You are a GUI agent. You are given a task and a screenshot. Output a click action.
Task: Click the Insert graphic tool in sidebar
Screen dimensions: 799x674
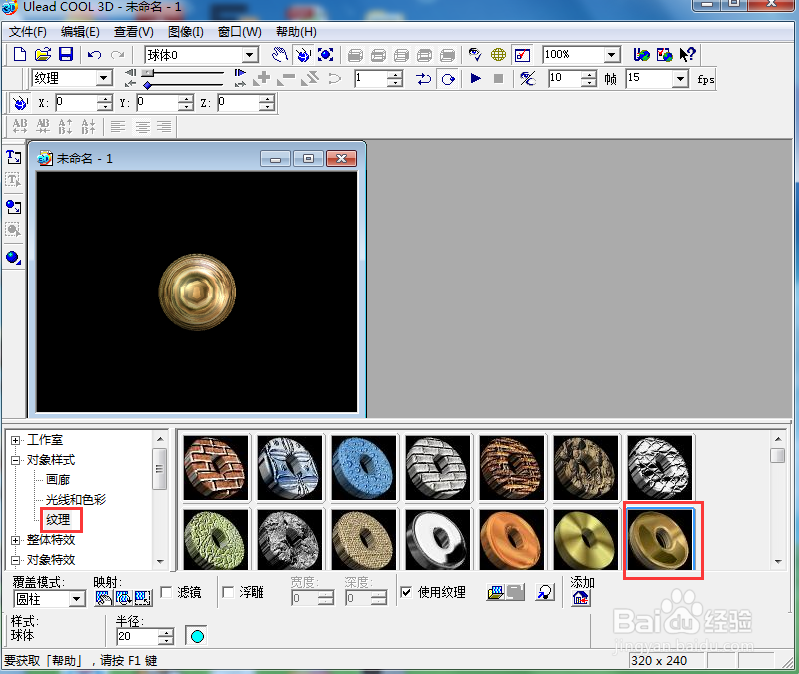click(14, 207)
